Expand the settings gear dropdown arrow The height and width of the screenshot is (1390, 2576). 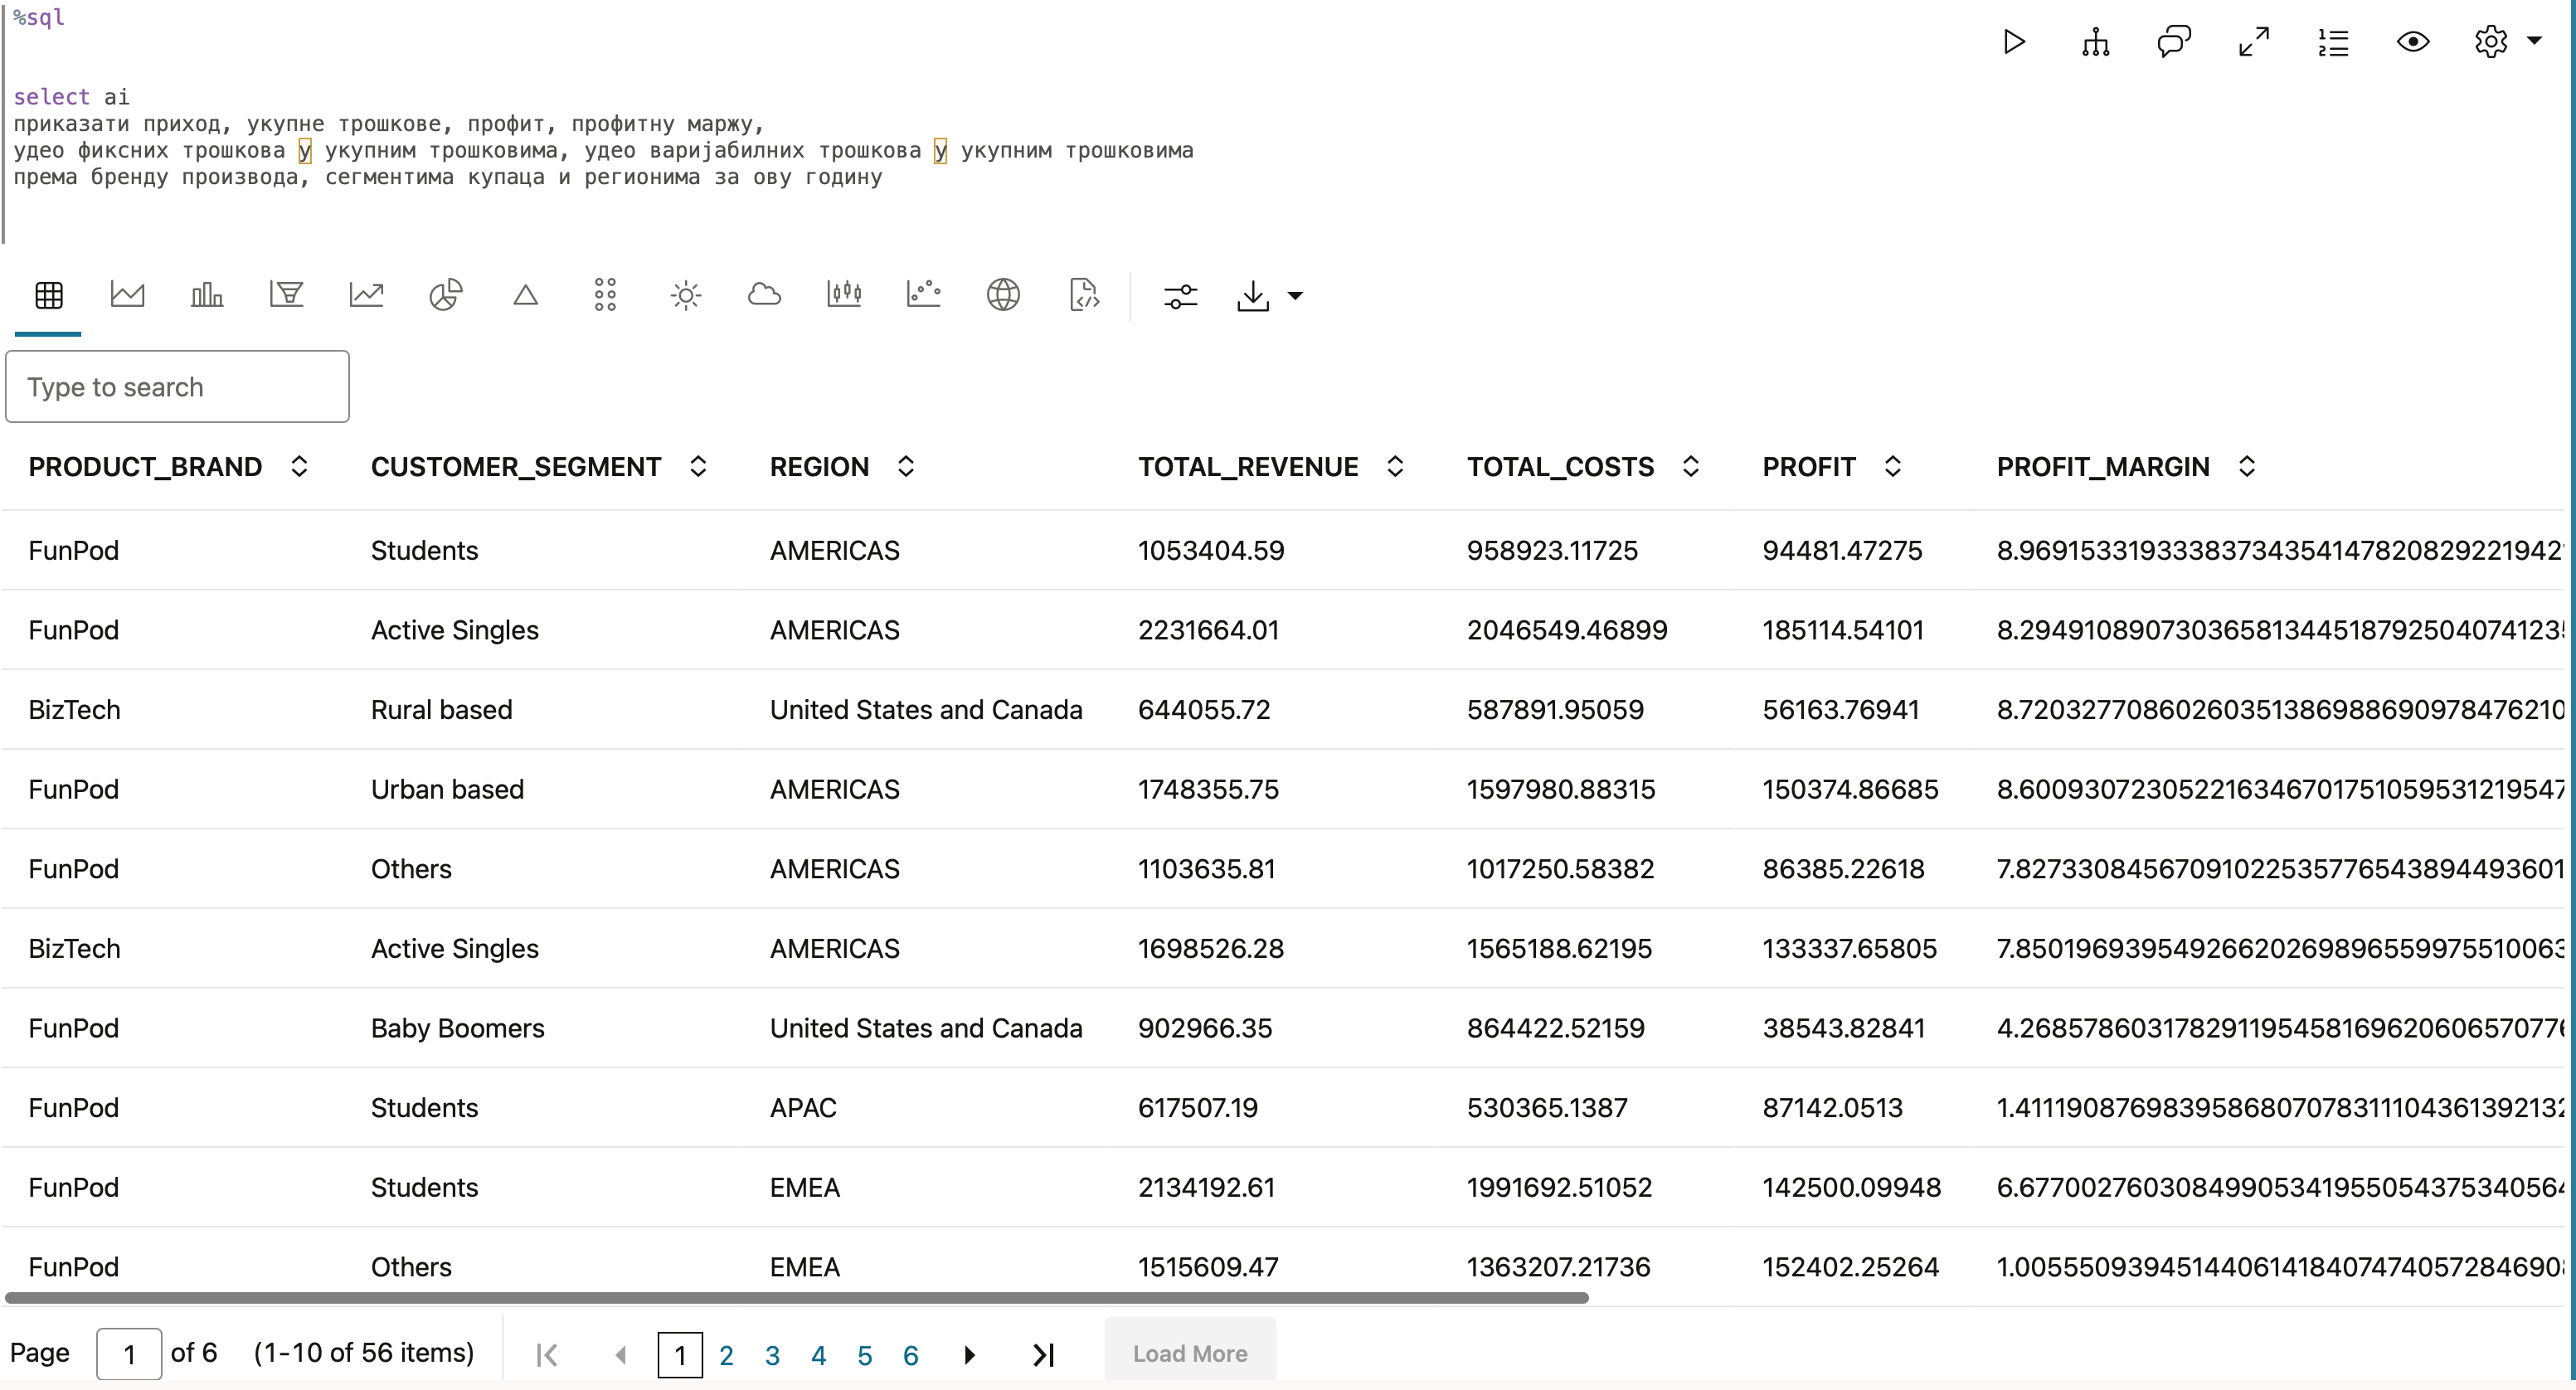coord(2534,42)
